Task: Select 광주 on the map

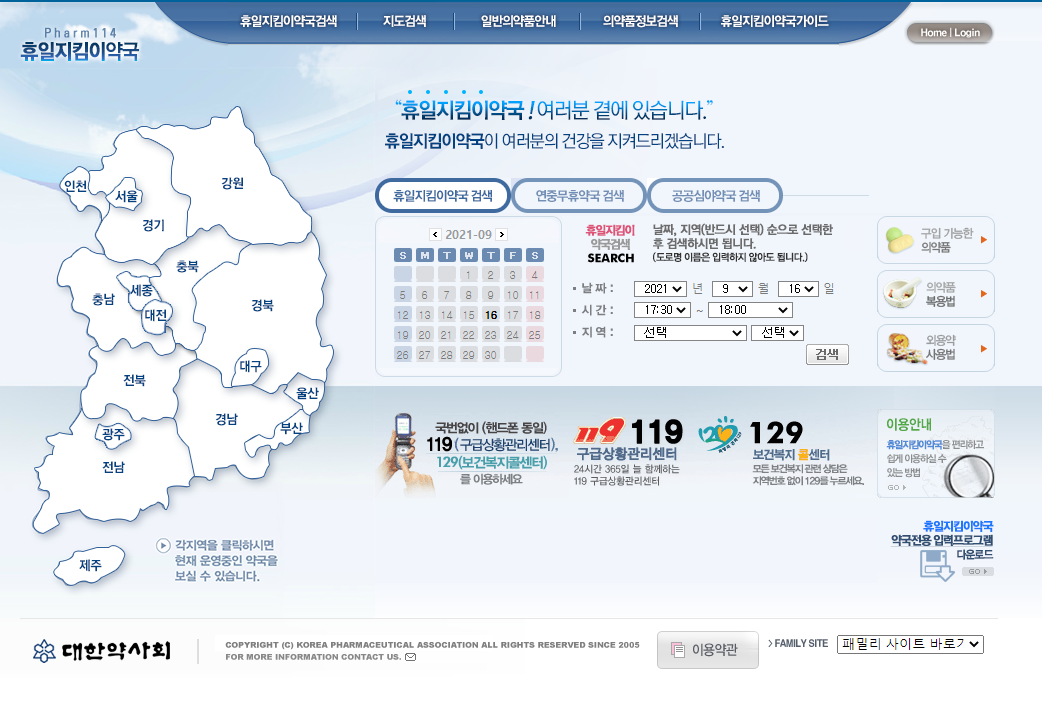Action: (x=113, y=434)
